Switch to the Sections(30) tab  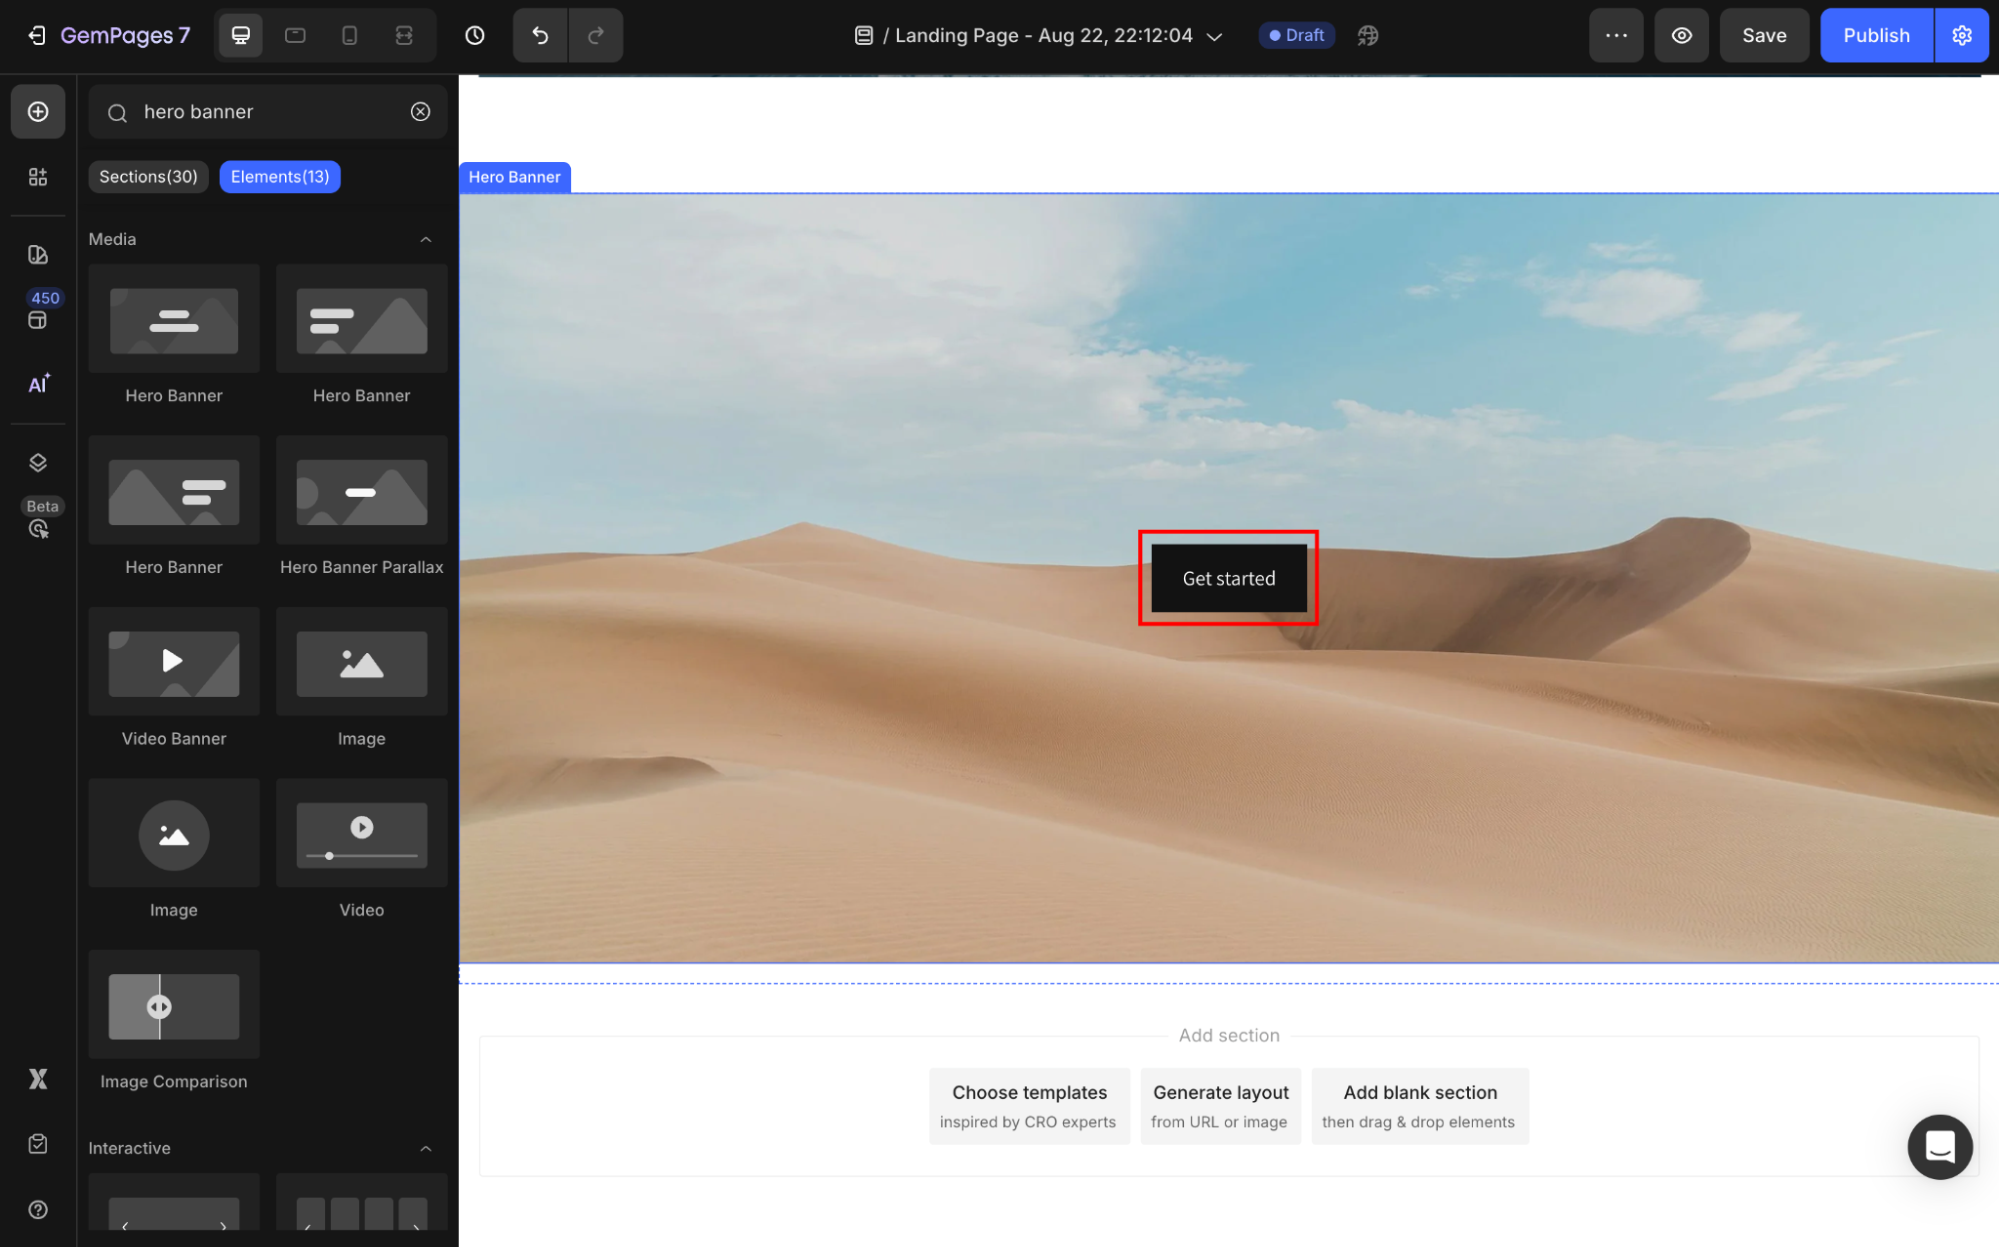tap(148, 177)
